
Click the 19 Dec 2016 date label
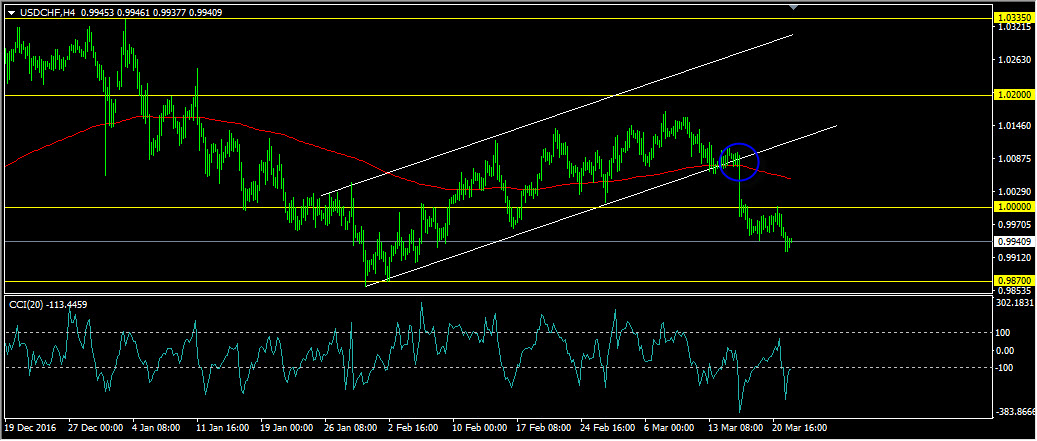(x=29, y=428)
